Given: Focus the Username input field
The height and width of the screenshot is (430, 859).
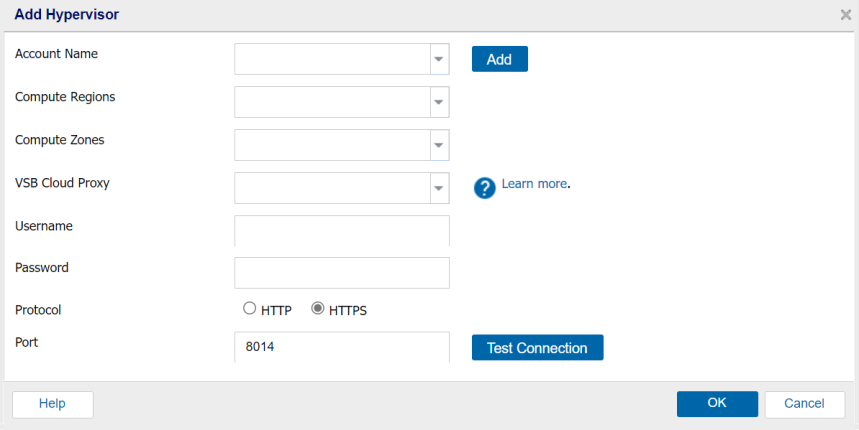Looking at the screenshot, I should click(x=342, y=231).
